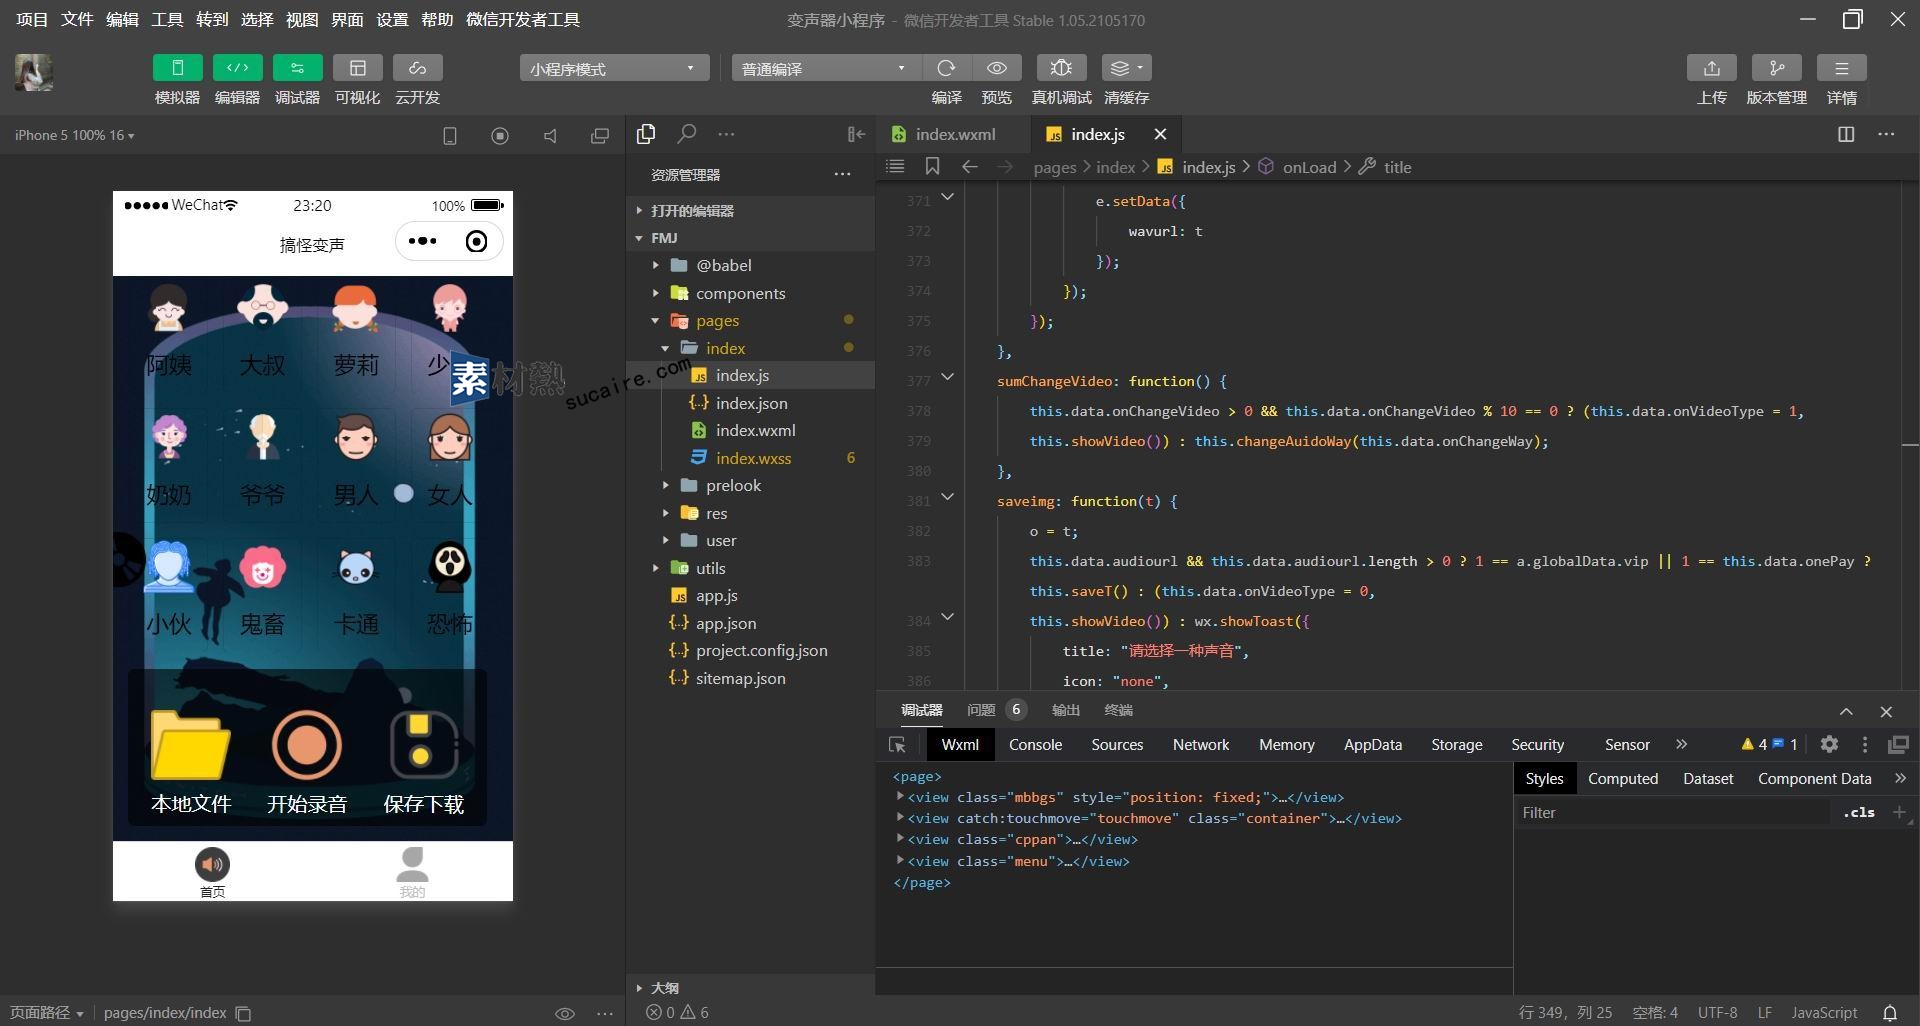Toggle the editor panel button
The width and height of the screenshot is (1920, 1026).
tap(237, 68)
